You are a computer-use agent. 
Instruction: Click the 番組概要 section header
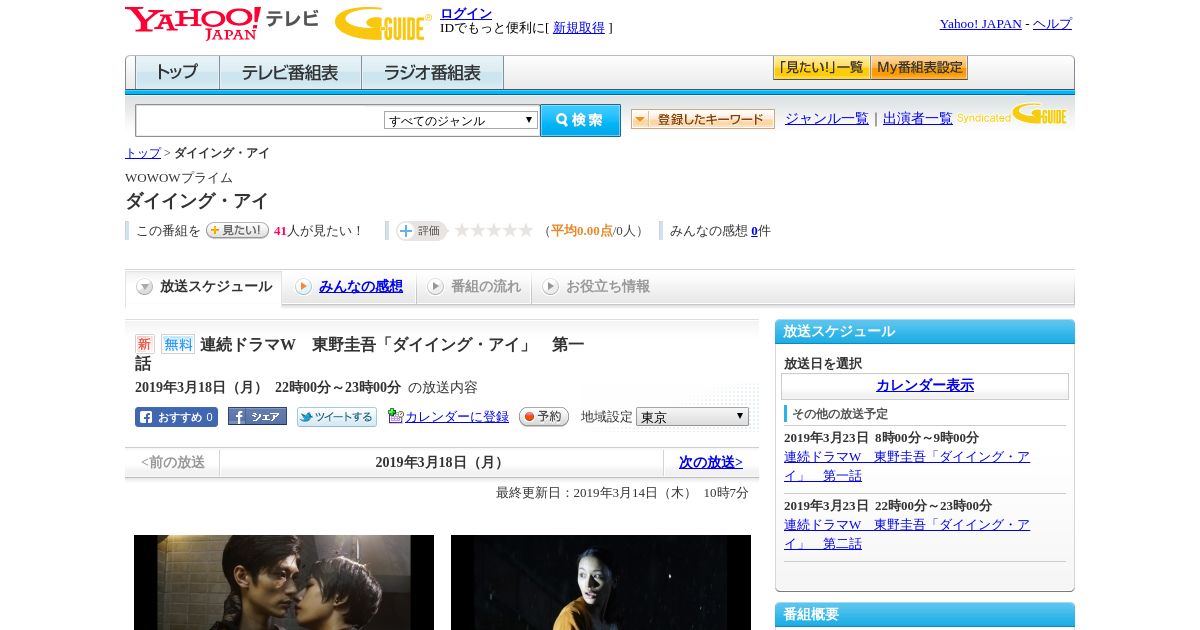coord(925,614)
